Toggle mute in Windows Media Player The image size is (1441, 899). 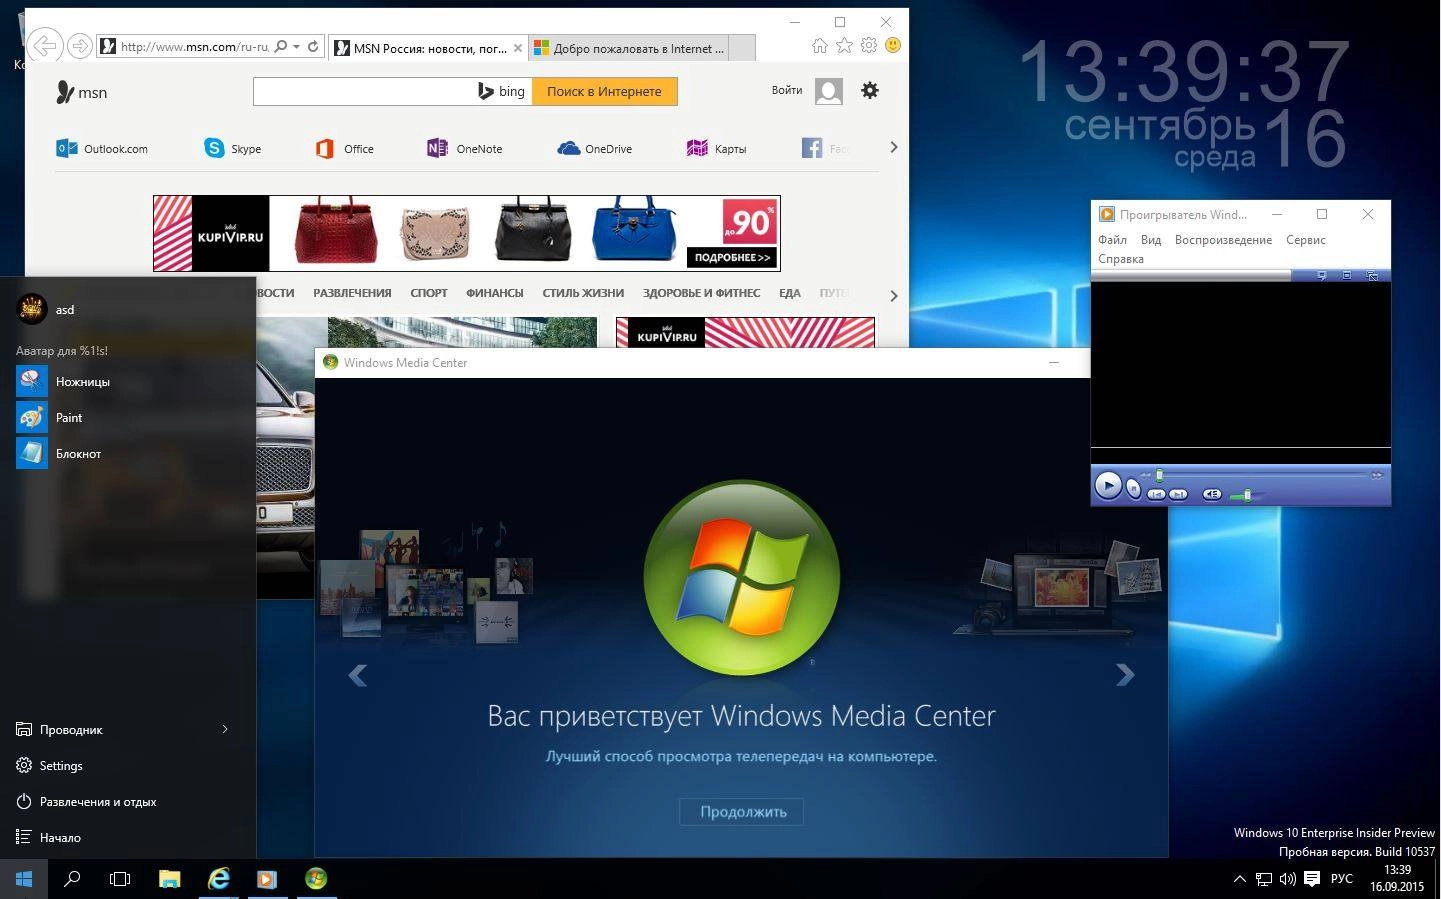(1212, 494)
